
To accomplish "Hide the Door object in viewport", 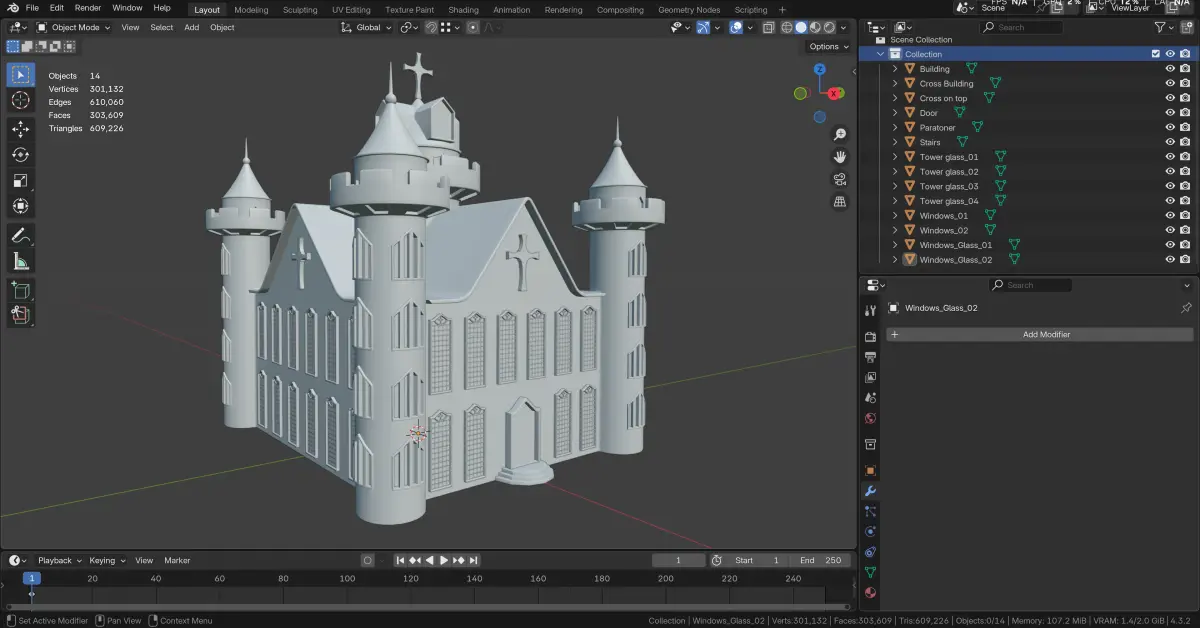I will point(1170,113).
